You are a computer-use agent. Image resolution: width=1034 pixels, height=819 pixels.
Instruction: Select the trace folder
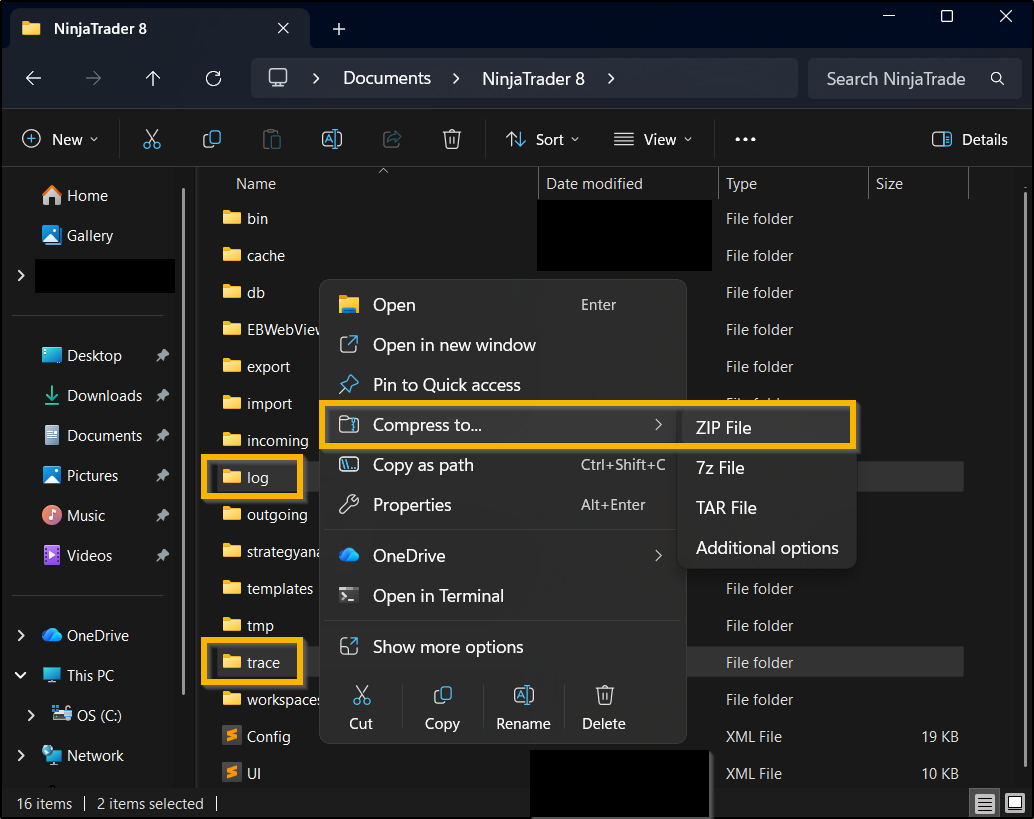(x=251, y=662)
